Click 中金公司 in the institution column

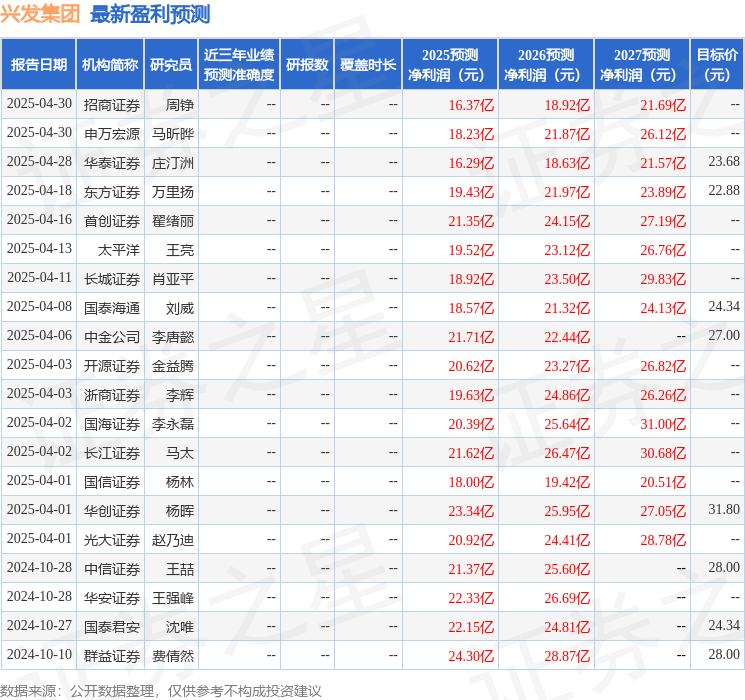(x=112, y=336)
